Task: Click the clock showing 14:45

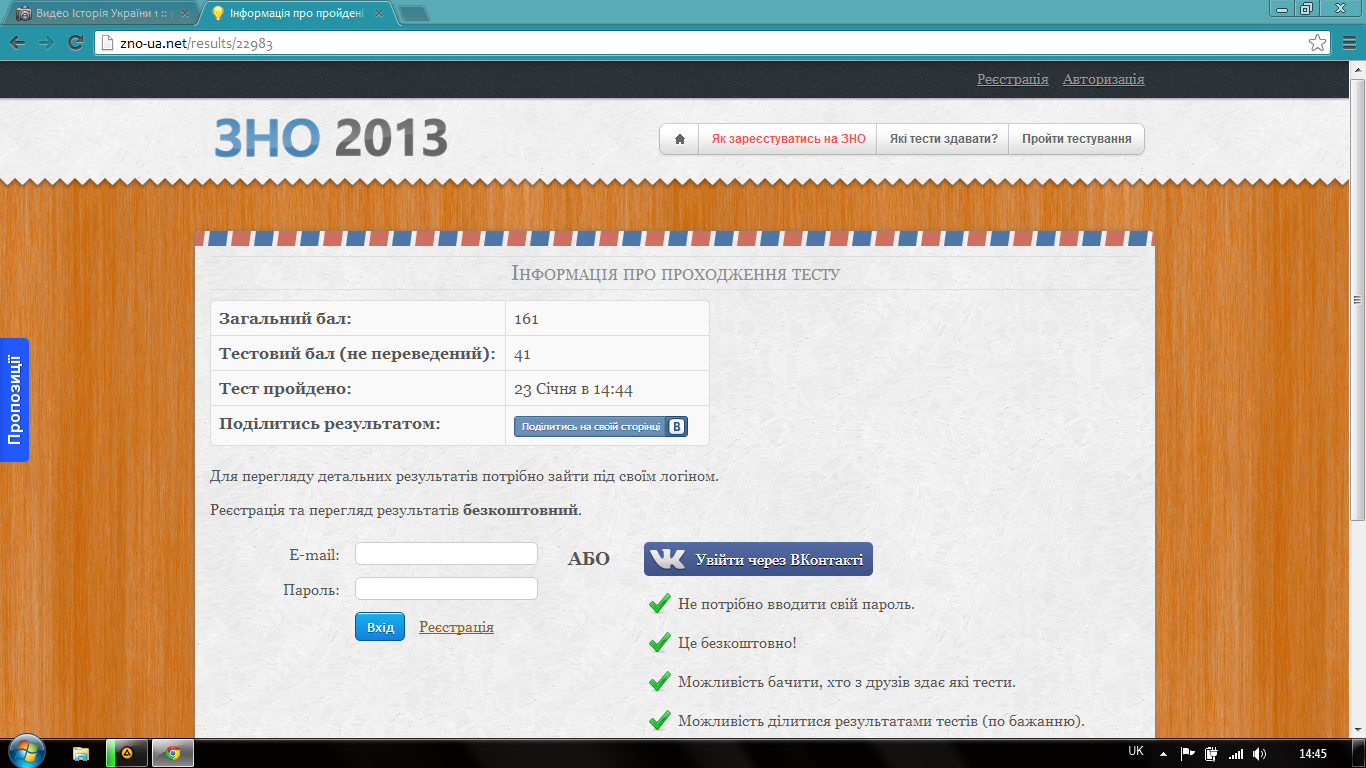Action: click(1313, 754)
